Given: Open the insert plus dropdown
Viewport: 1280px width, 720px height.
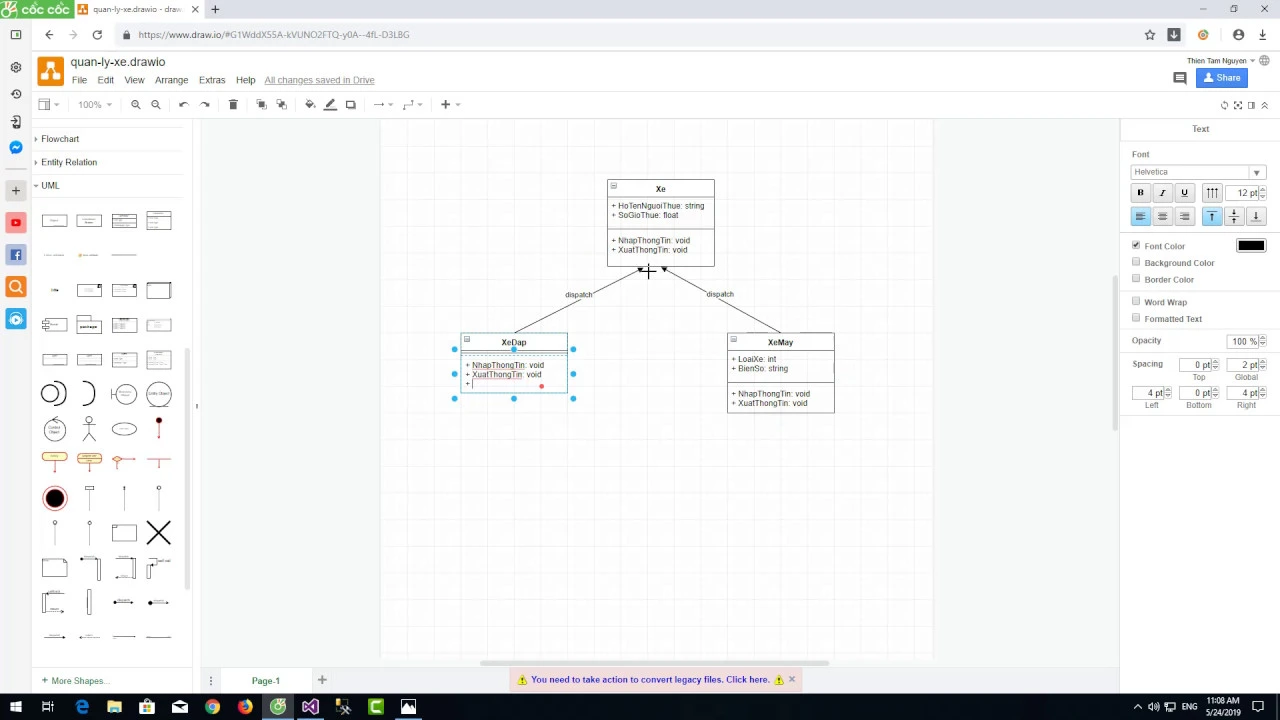Looking at the screenshot, I should (449, 104).
